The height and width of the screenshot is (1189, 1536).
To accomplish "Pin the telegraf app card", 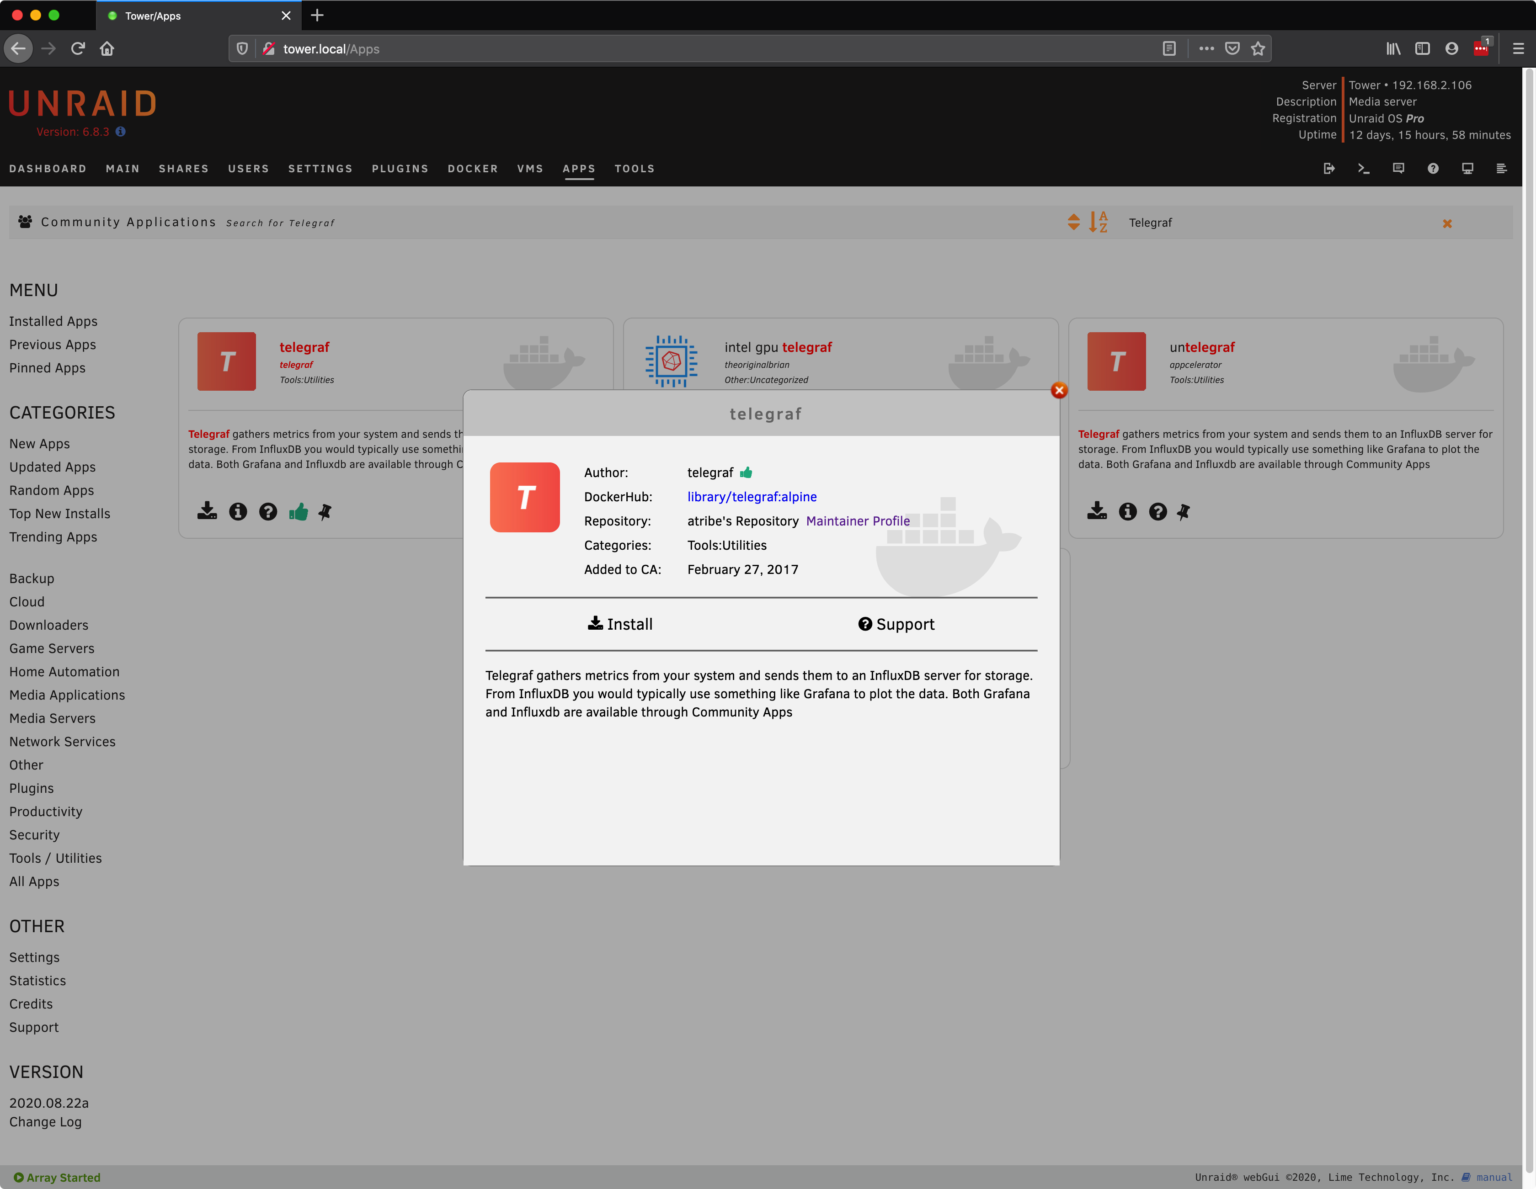I will (325, 511).
